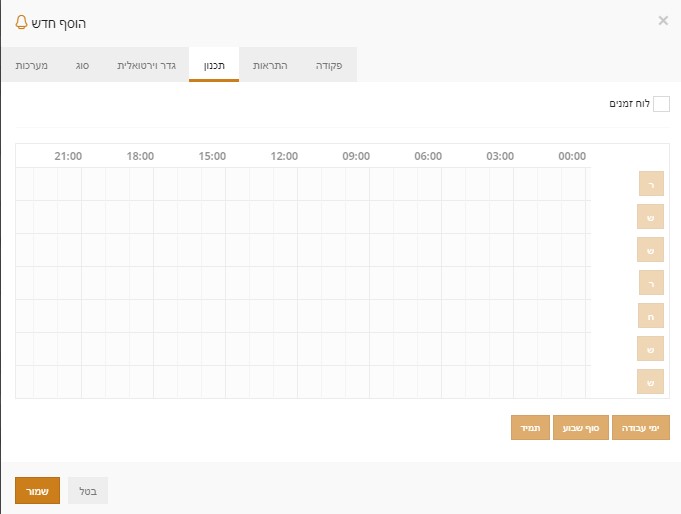The width and height of the screenshot is (681, 514).
Task: Click the בטל cancel button
Action: coord(88,490)
